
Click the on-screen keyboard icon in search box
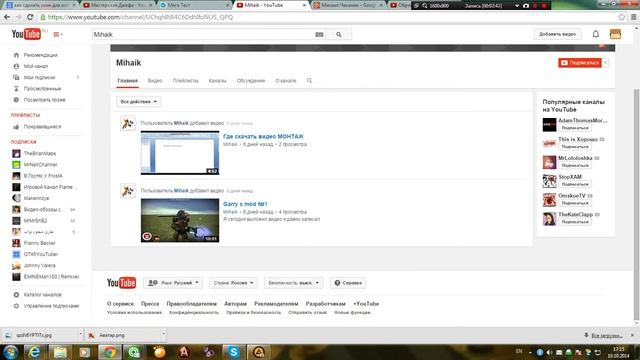[x=319, y=35]
